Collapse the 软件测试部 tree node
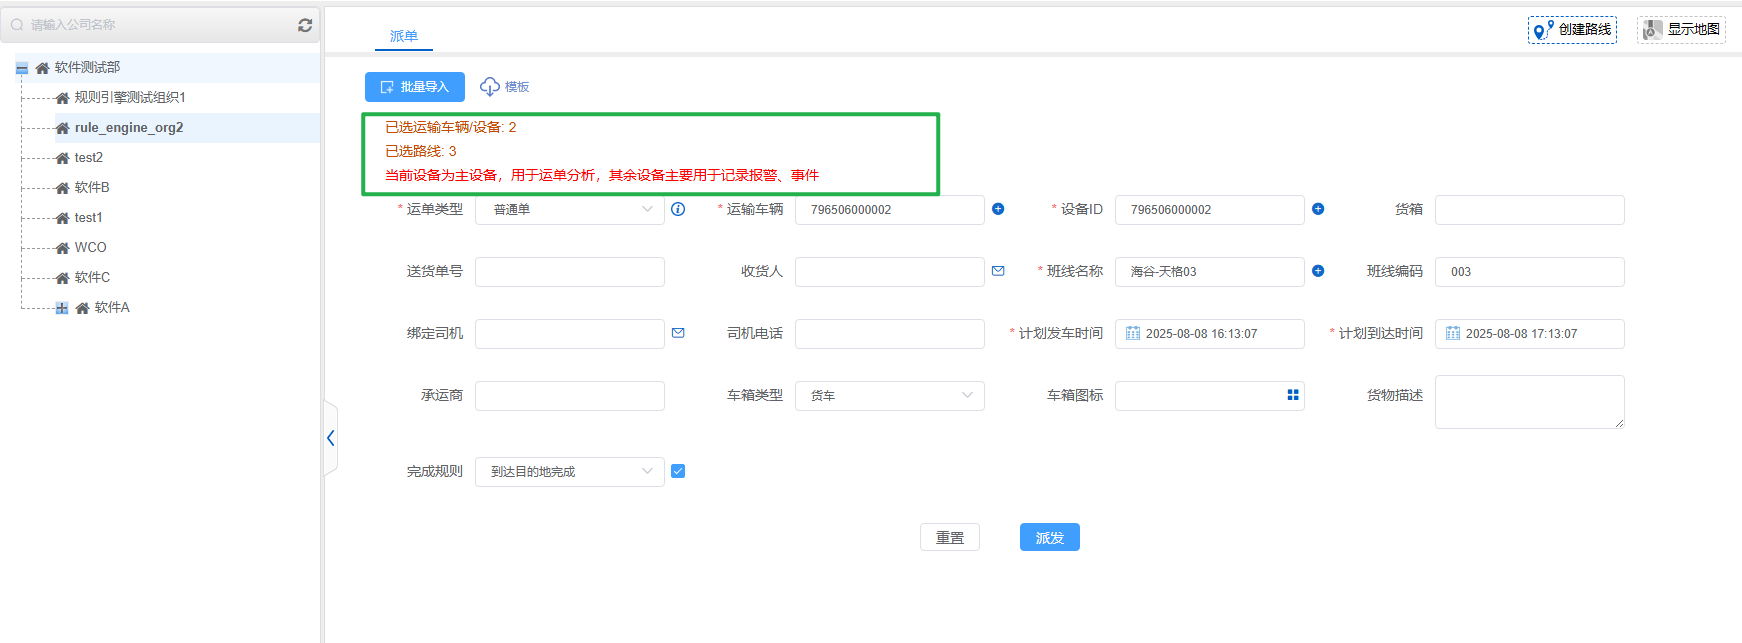This screenshot has width=1742, height=643. (x=22, y=68)
